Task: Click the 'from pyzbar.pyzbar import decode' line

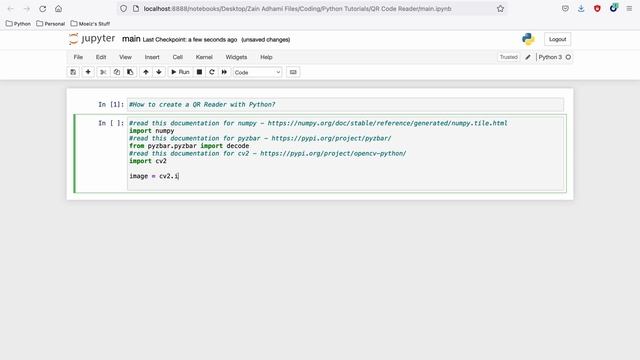Action: [x=189, y=146]
